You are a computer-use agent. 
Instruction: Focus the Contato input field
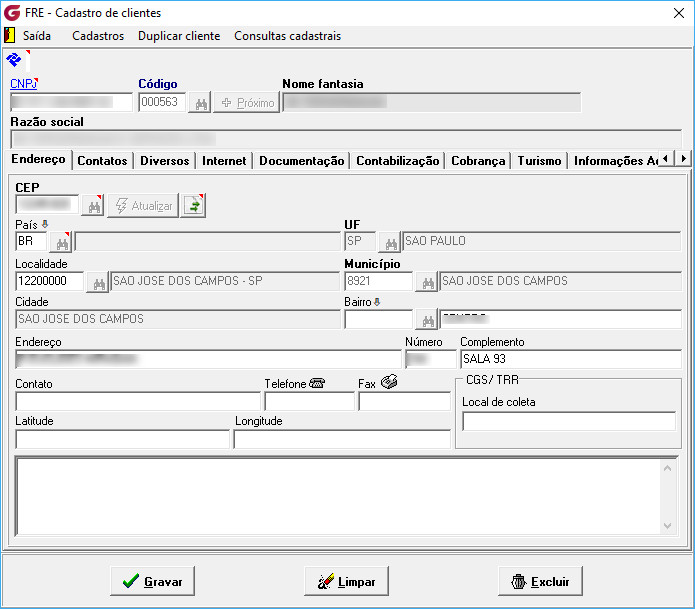pos(138,402)
